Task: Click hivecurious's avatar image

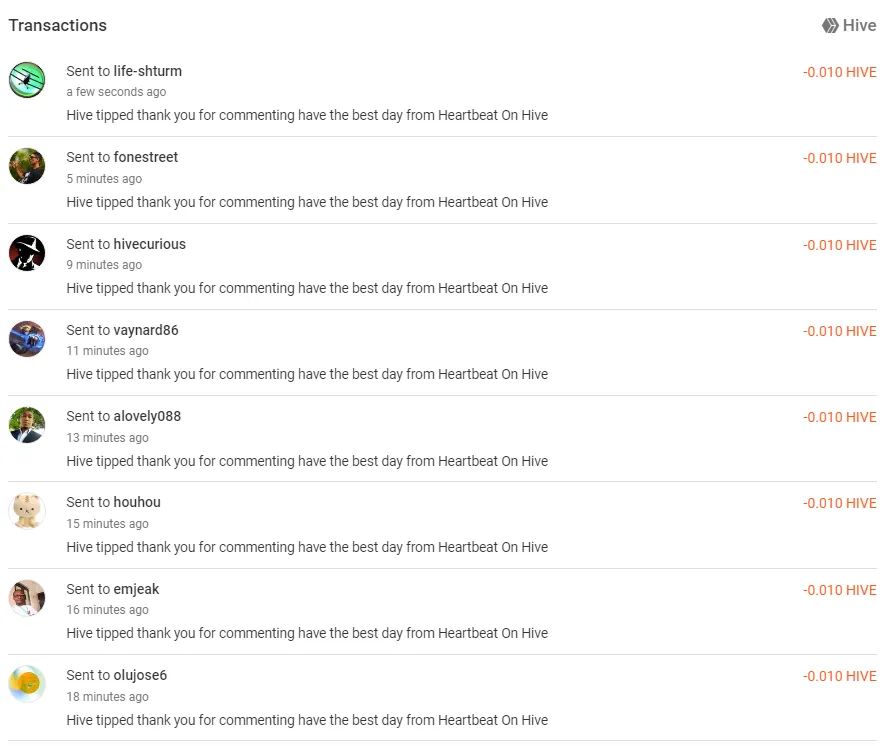Action: 27,253
